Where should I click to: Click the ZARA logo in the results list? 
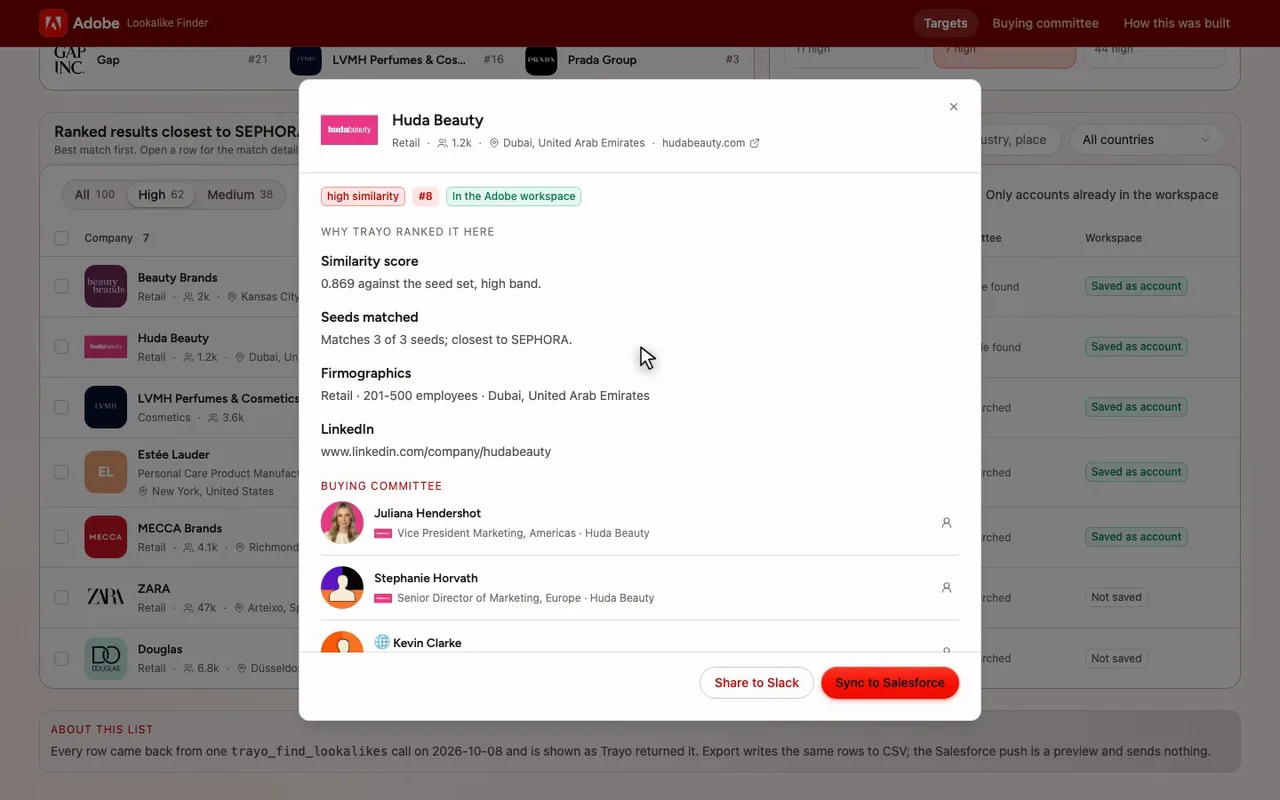click(105, 597)
